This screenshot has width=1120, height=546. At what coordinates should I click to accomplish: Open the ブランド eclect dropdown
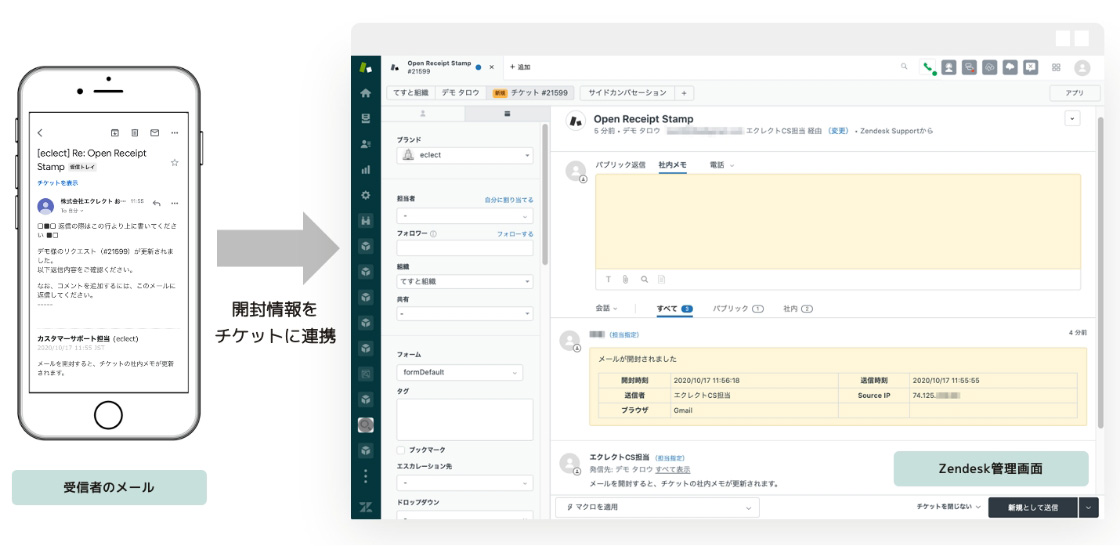pyautogui.click(x=465, y=155)
